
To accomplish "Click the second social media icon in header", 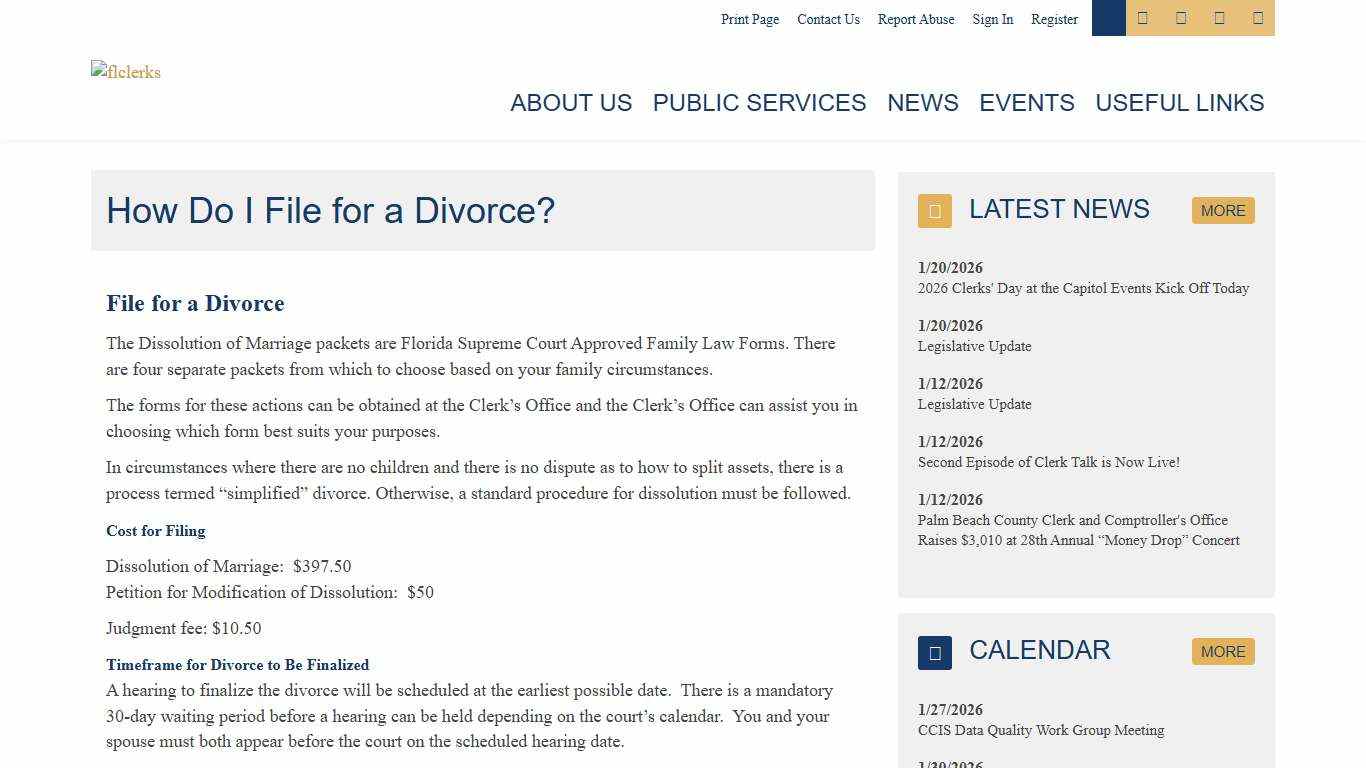I will tap(1180, 18).
